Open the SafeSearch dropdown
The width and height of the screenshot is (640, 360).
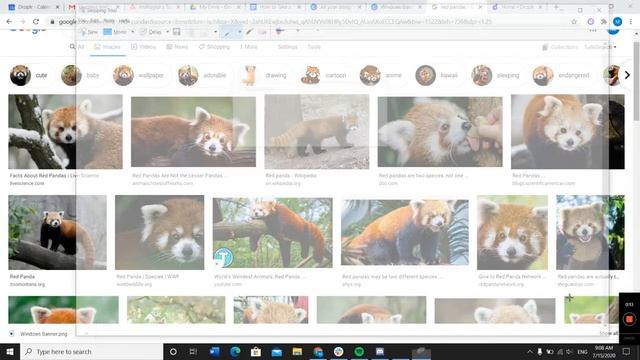click(x=600, y=47)
